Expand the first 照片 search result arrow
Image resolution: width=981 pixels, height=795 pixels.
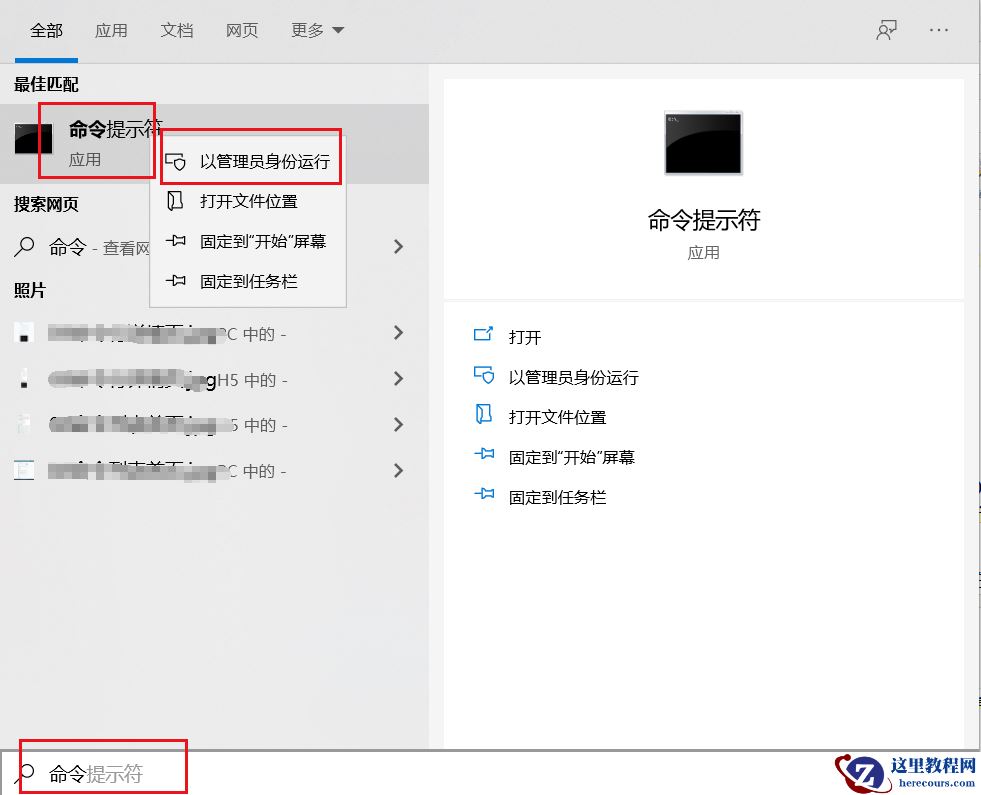point(398,333)
